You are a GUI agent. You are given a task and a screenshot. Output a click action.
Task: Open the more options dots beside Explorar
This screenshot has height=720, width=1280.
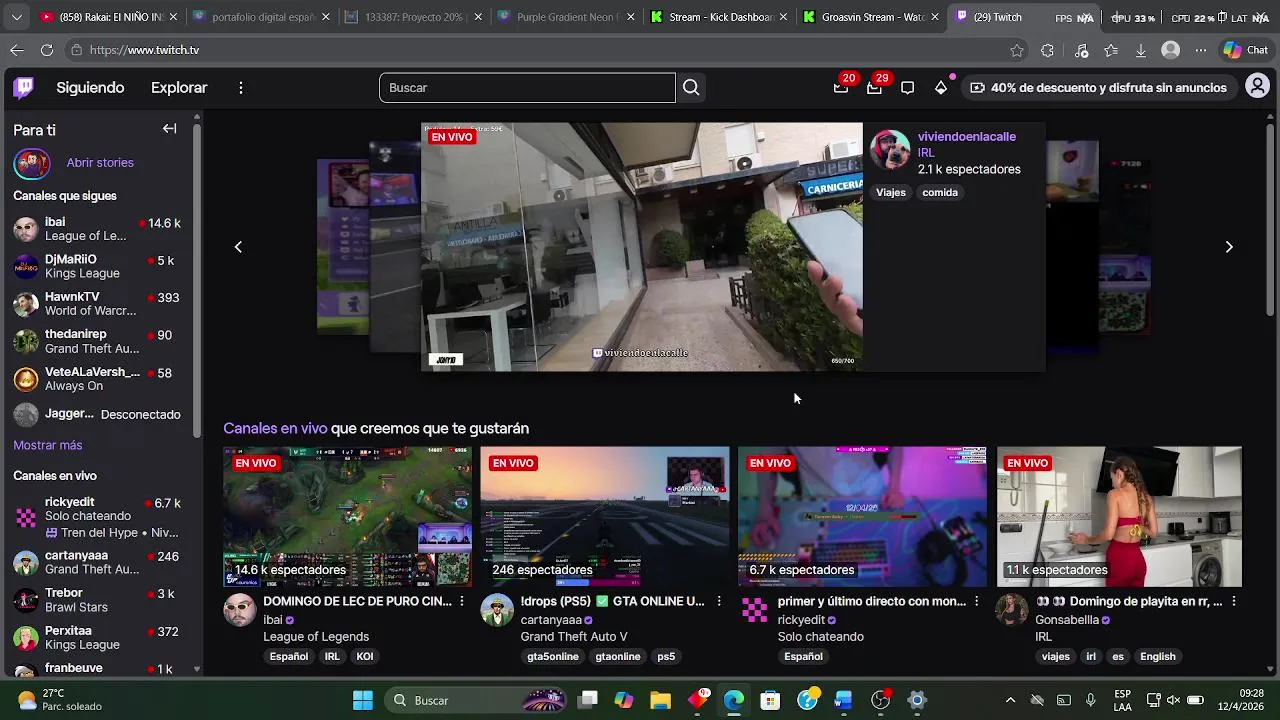(x=241, y=88)
